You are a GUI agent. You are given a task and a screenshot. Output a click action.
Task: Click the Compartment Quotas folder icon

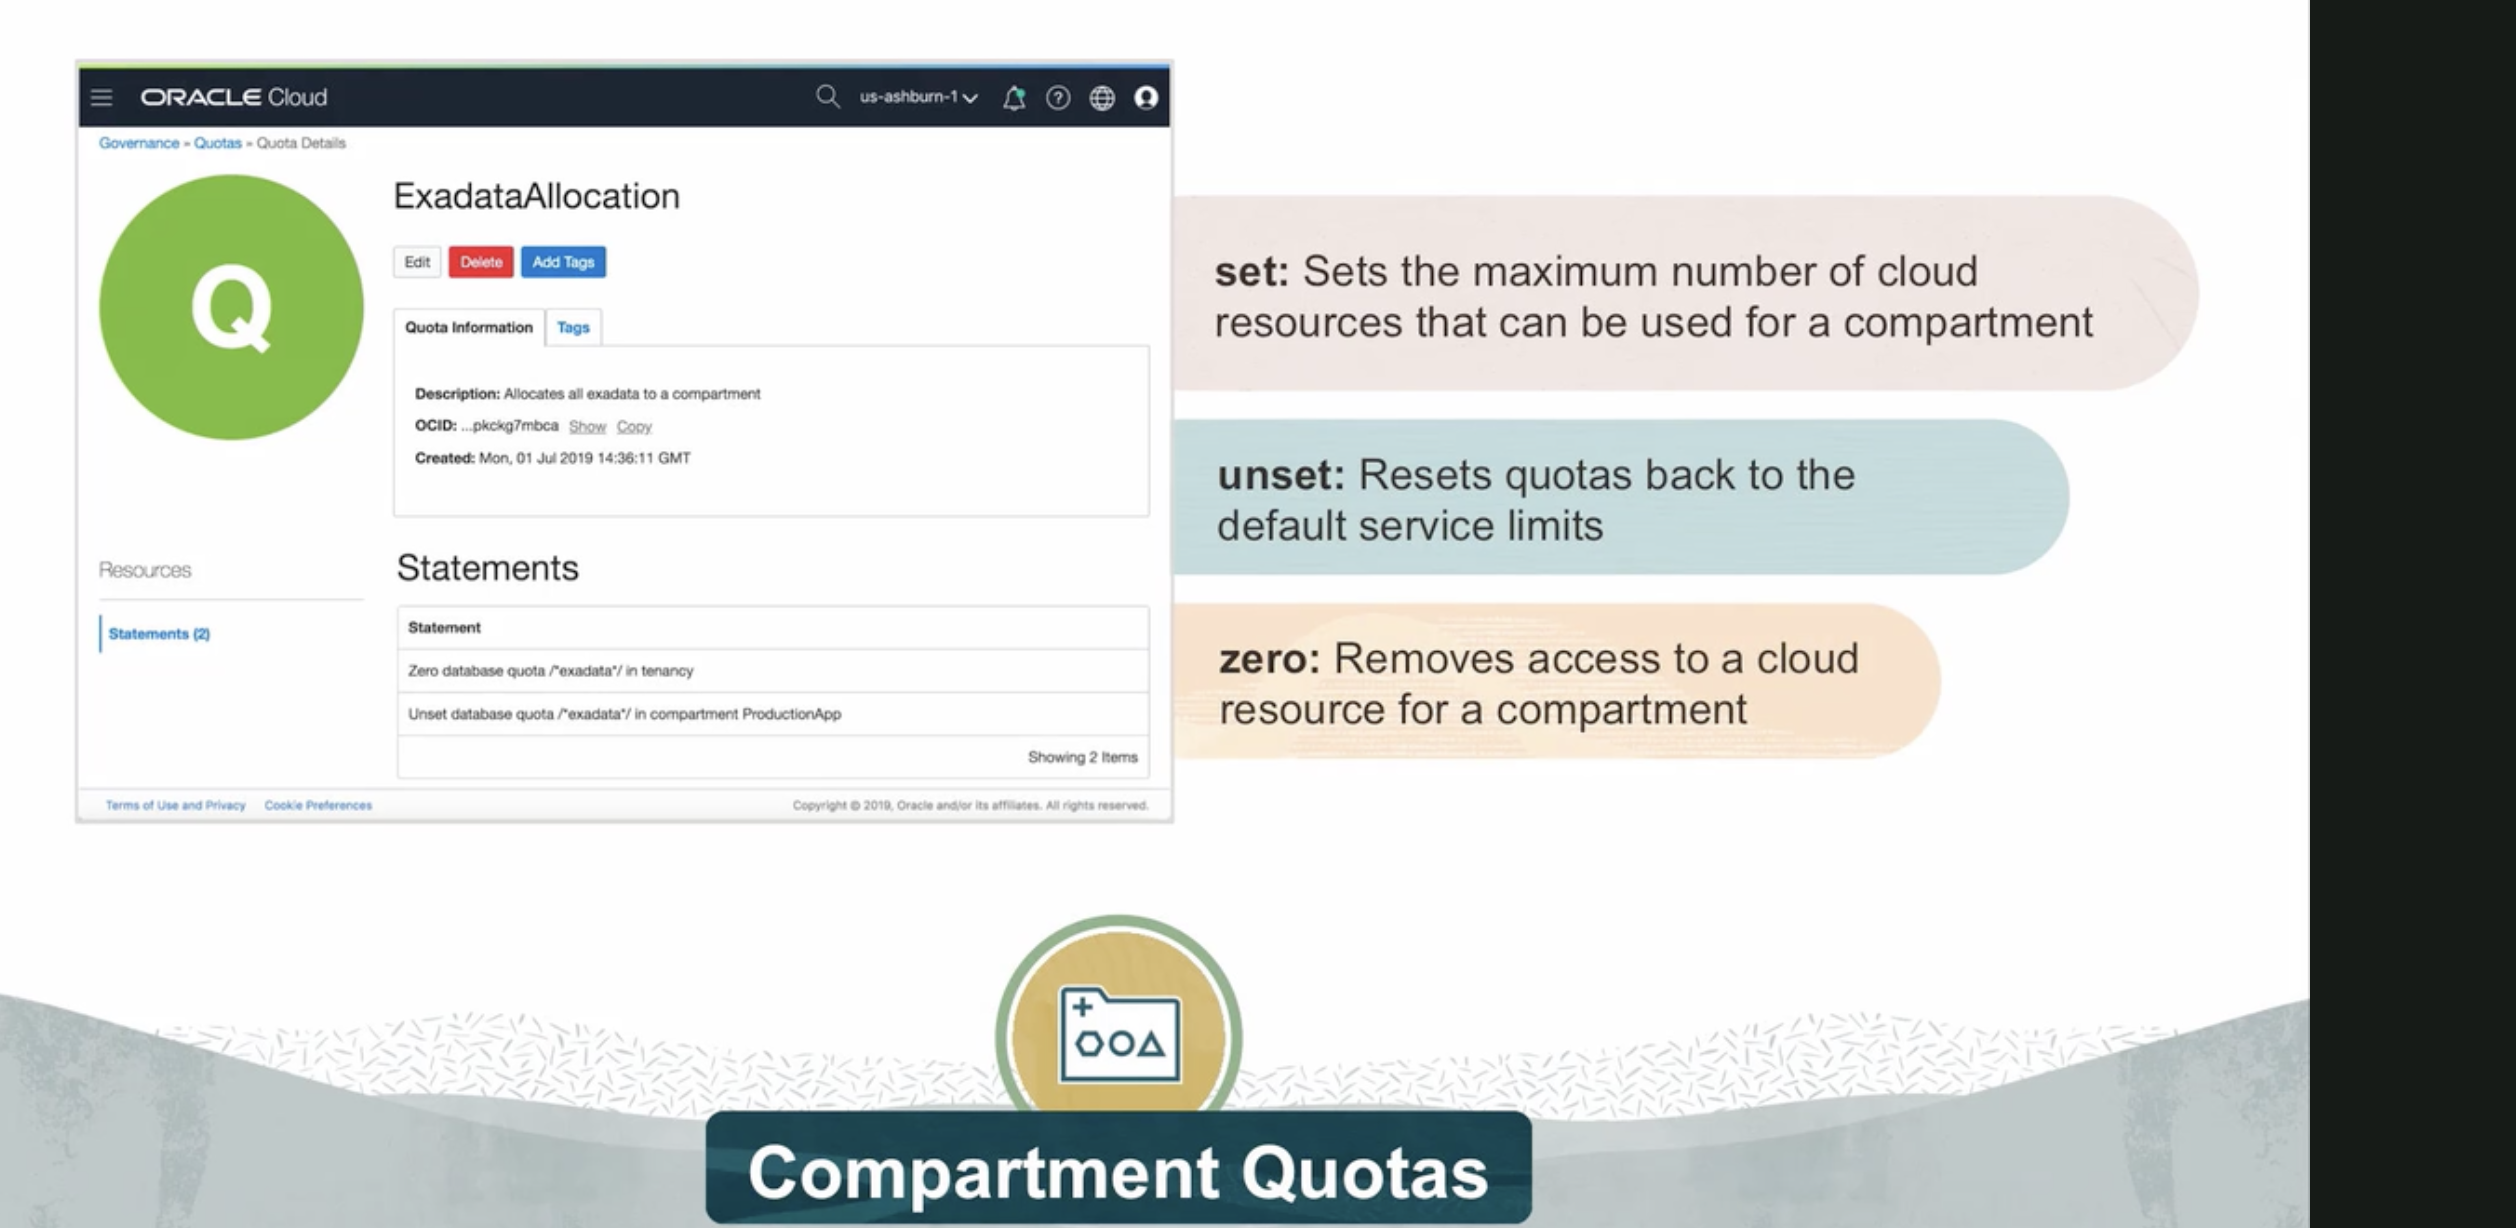pos(1119,1036)
